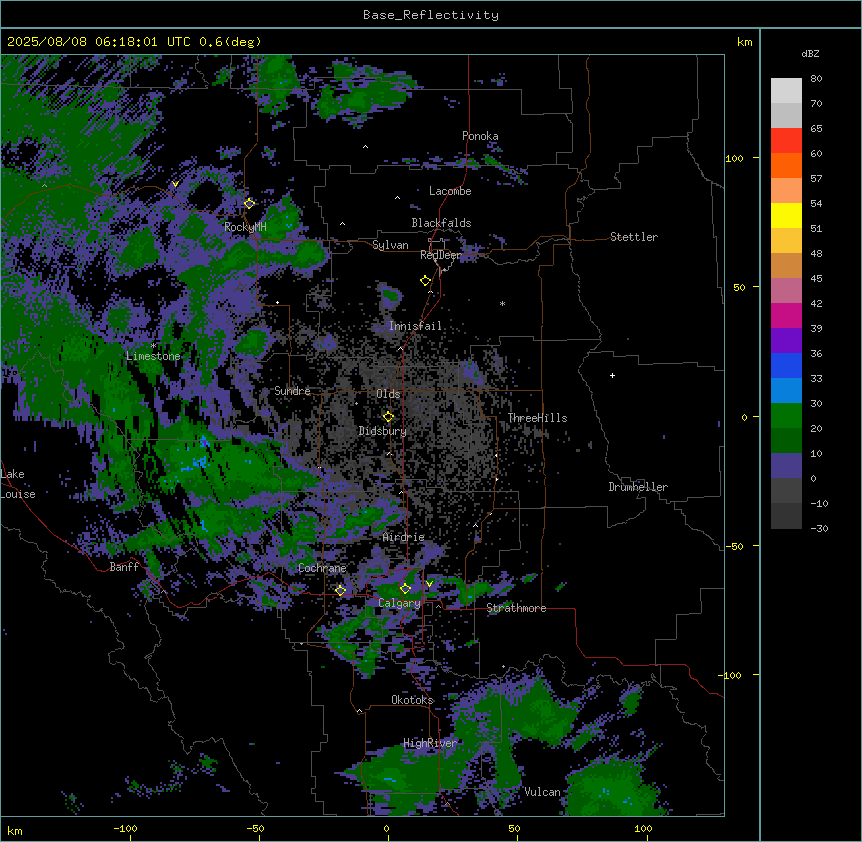Click the 50 tick on the bottom axis
The height and width of the screenshot is (842, 862).
pyautogui.click(x=514, y=828)
